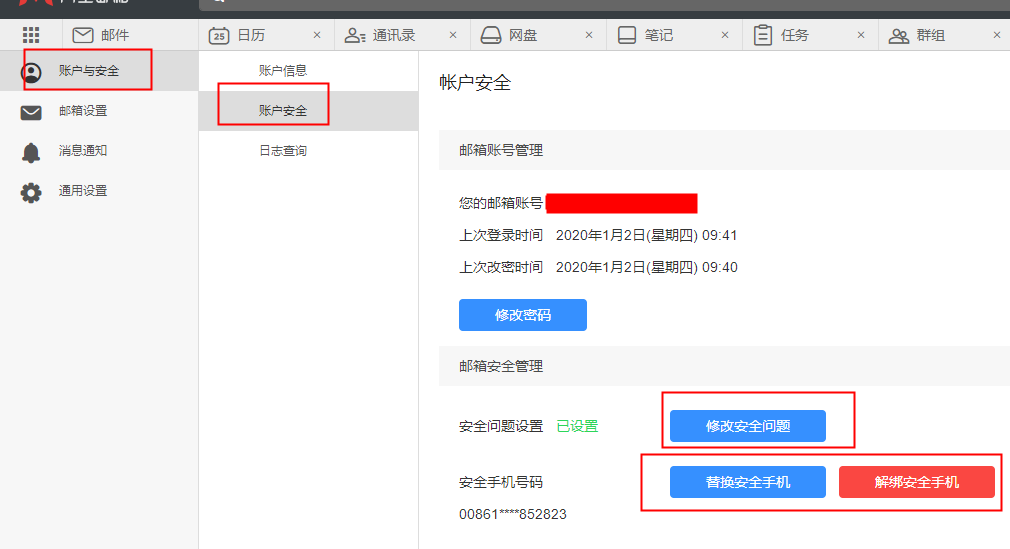Click the apps grid icon
Viewport: 1010px width, 549px height.
coord(30,35)
